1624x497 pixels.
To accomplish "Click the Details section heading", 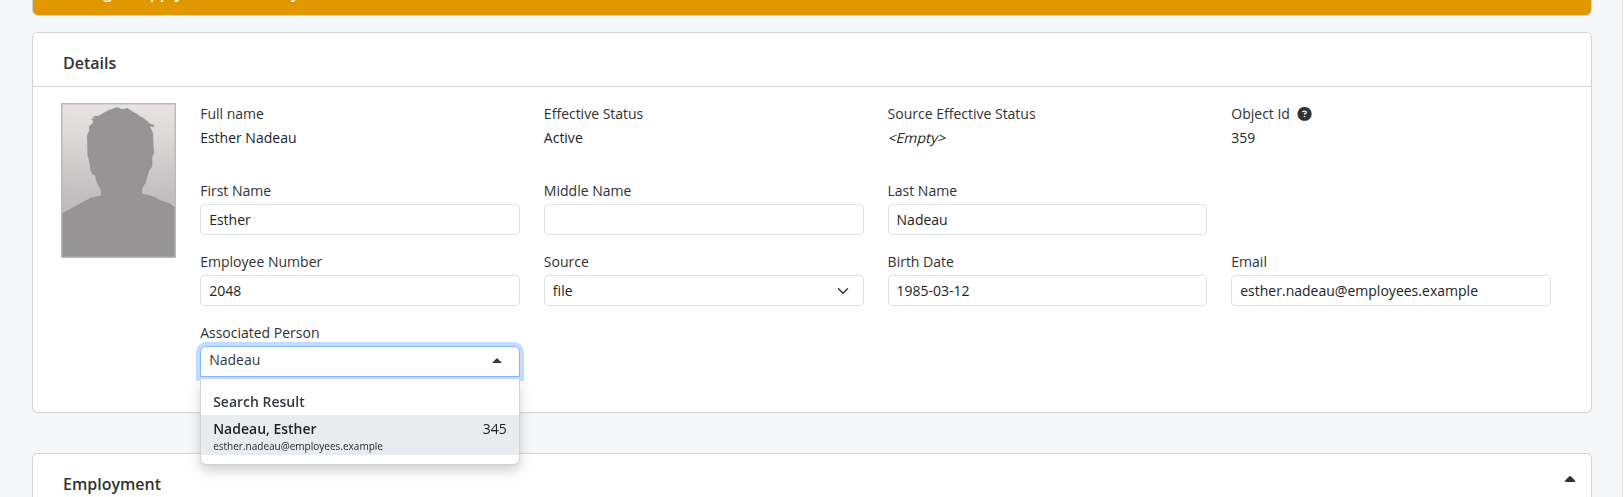I will point(90,63).
